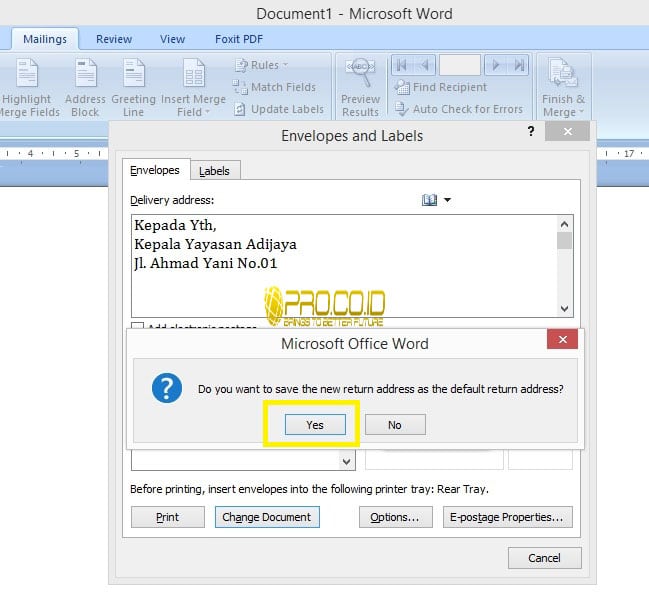Click return address scroll down arrow
The height and width of the screenshot is (610, 649).
[346, 461]
